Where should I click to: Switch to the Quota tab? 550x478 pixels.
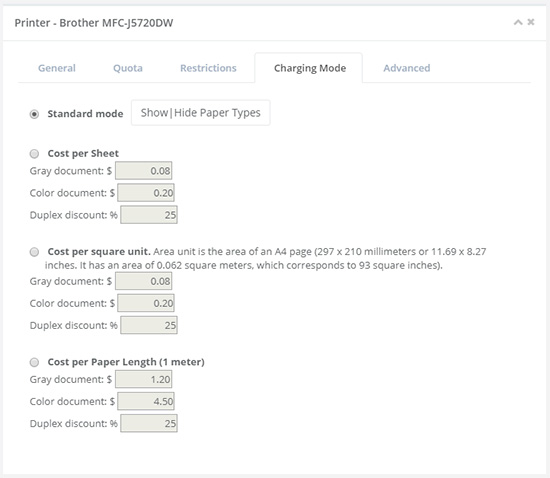point(128,68)
